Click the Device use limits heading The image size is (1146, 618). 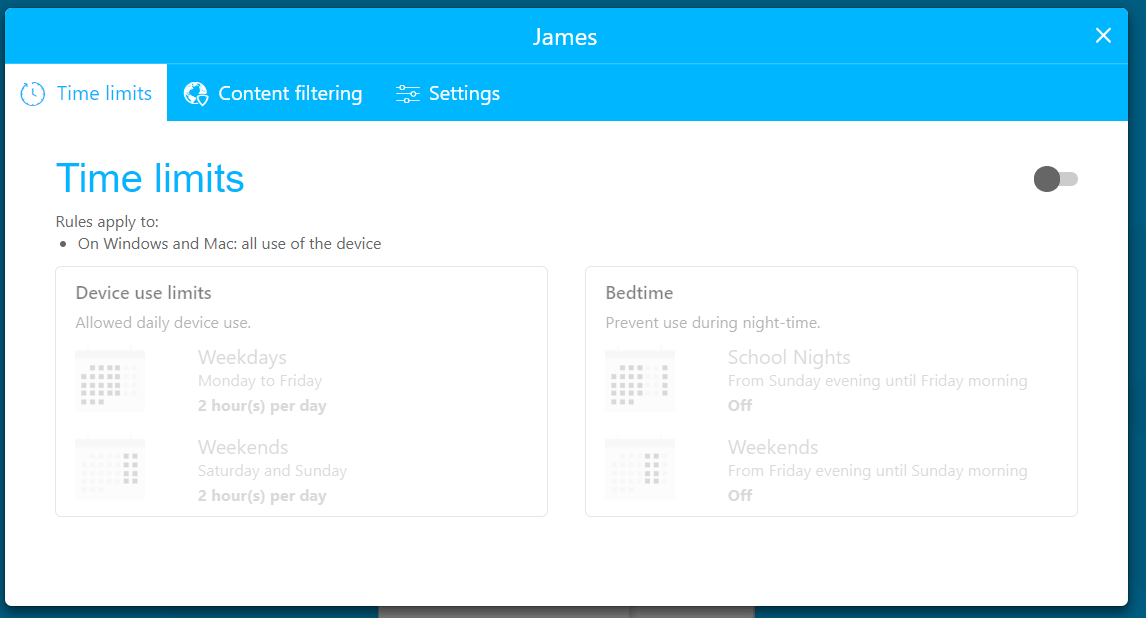[x=144, y=293]
